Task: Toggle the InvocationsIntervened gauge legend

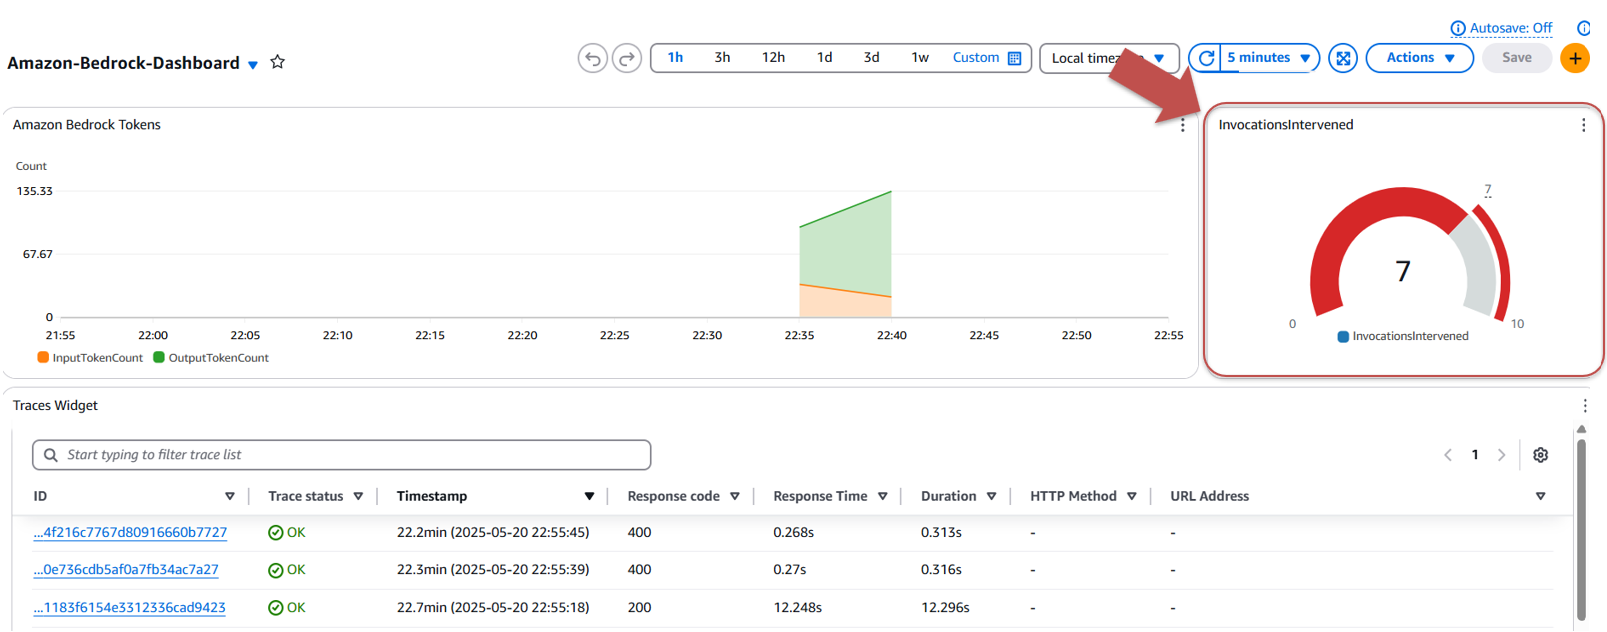Action: point(1403,336)
